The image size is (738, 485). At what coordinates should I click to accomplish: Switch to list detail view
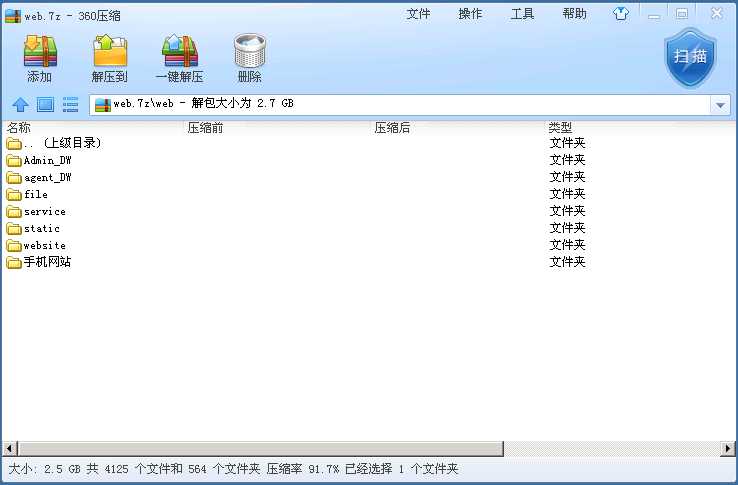coord(70,104)
